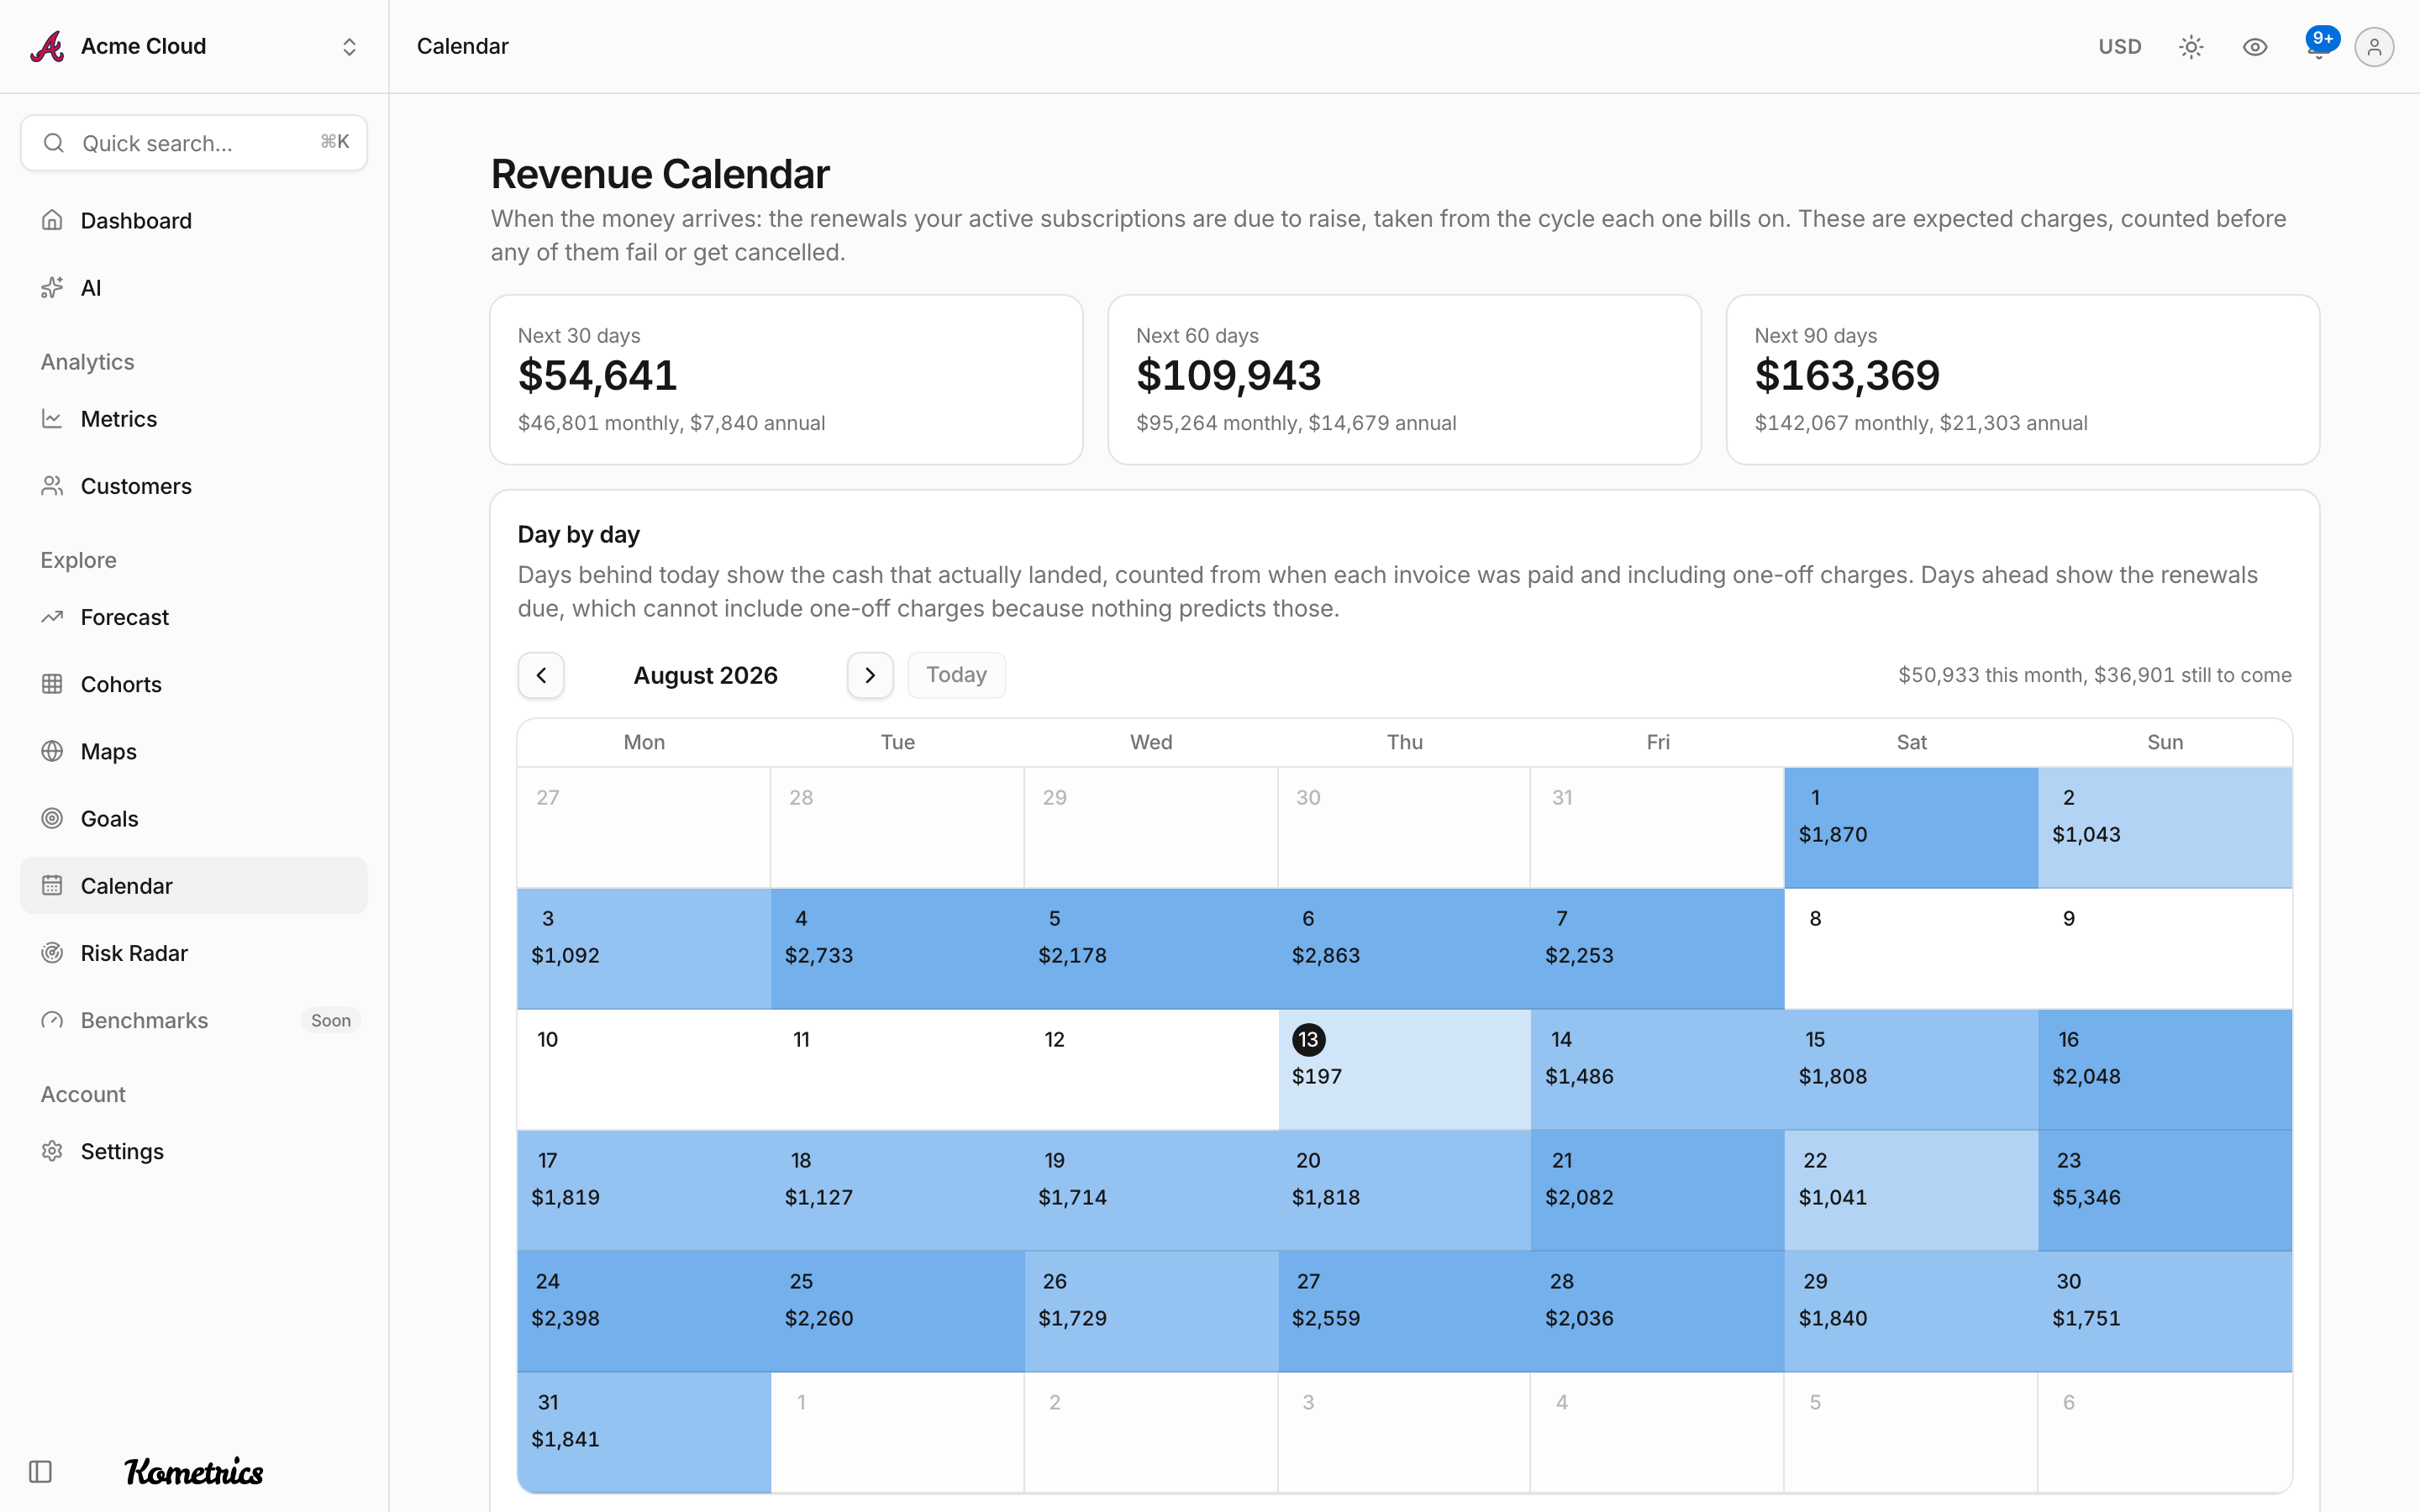The image size is (2420, 1512).
Task: Select August 6 cell with $2,863
Action: coord(1404,949)
